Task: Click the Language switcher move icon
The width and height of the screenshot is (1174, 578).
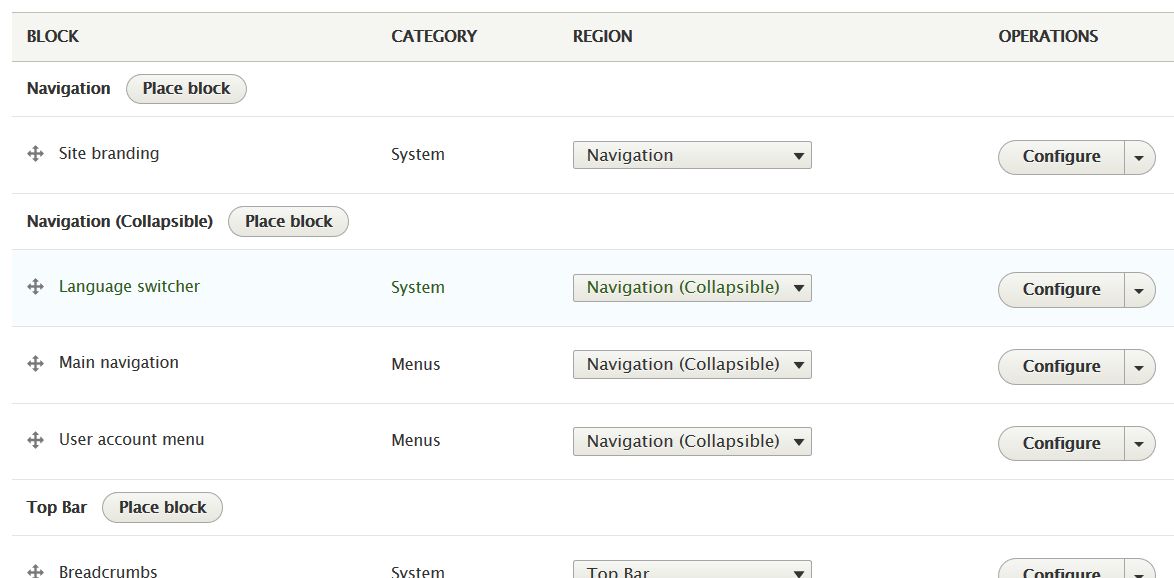Action: click(x=37, y=287)
